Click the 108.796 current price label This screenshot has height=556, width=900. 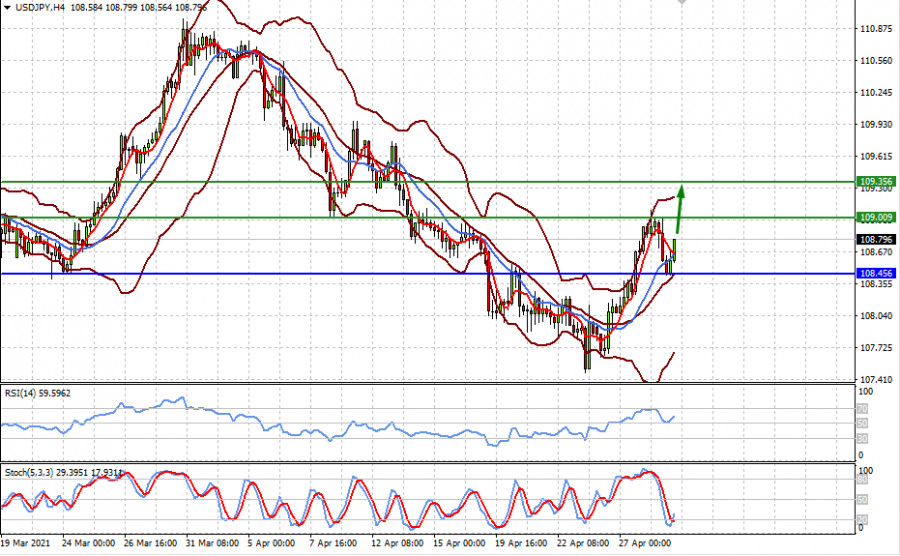[876, 240]
